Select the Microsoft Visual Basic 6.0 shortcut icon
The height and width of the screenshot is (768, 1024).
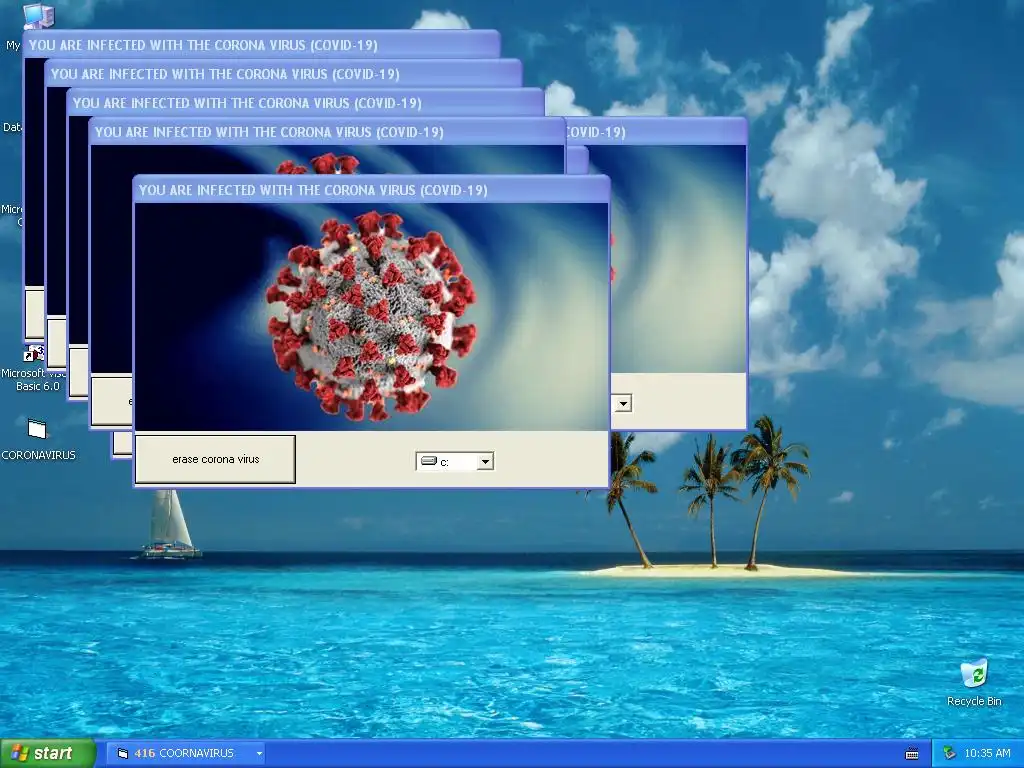(x=33, y=353)
